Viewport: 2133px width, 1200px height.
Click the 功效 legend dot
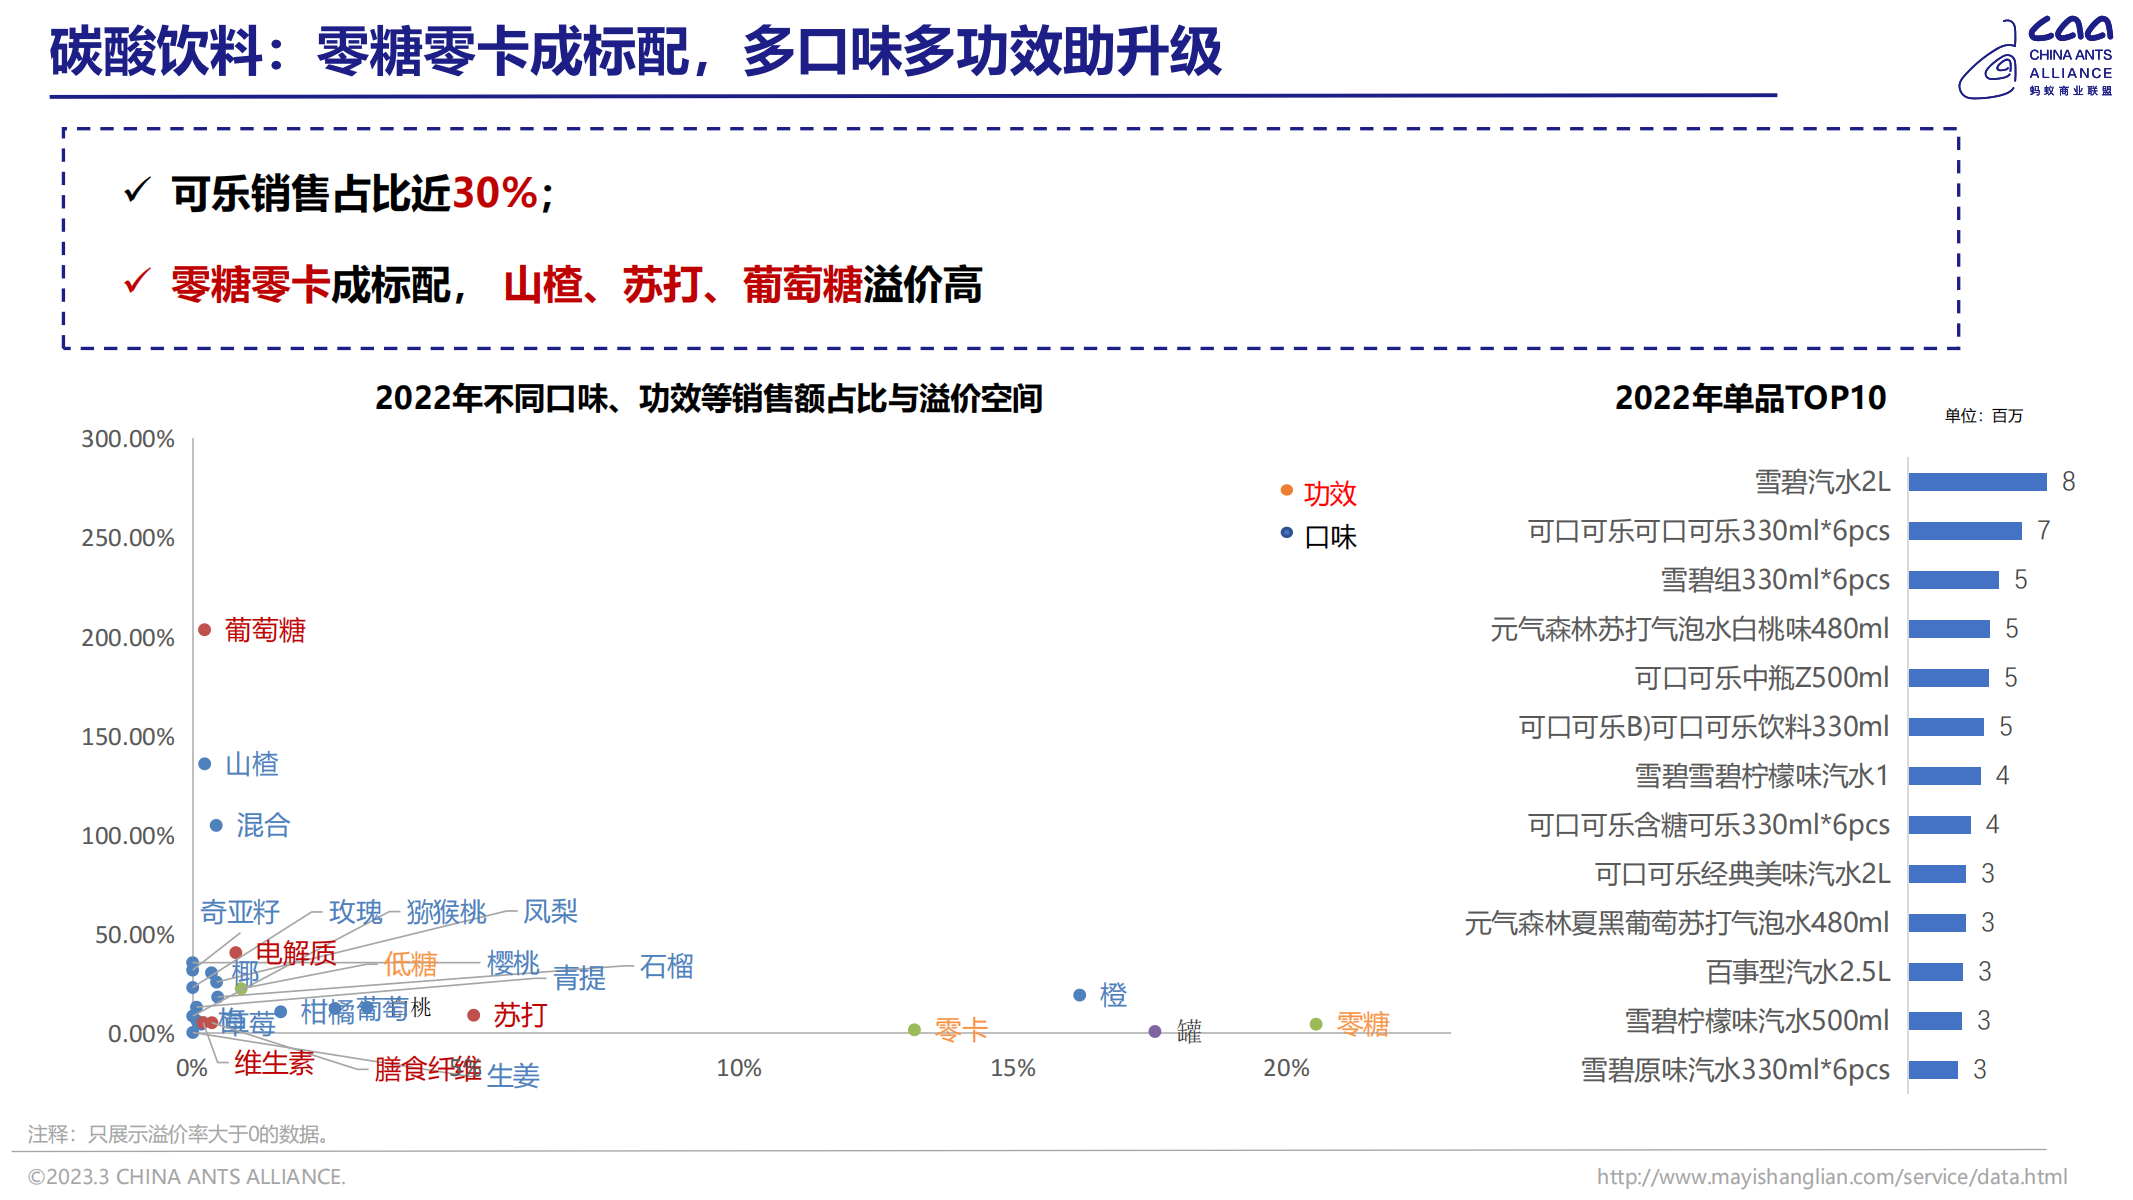point(1287,490)
